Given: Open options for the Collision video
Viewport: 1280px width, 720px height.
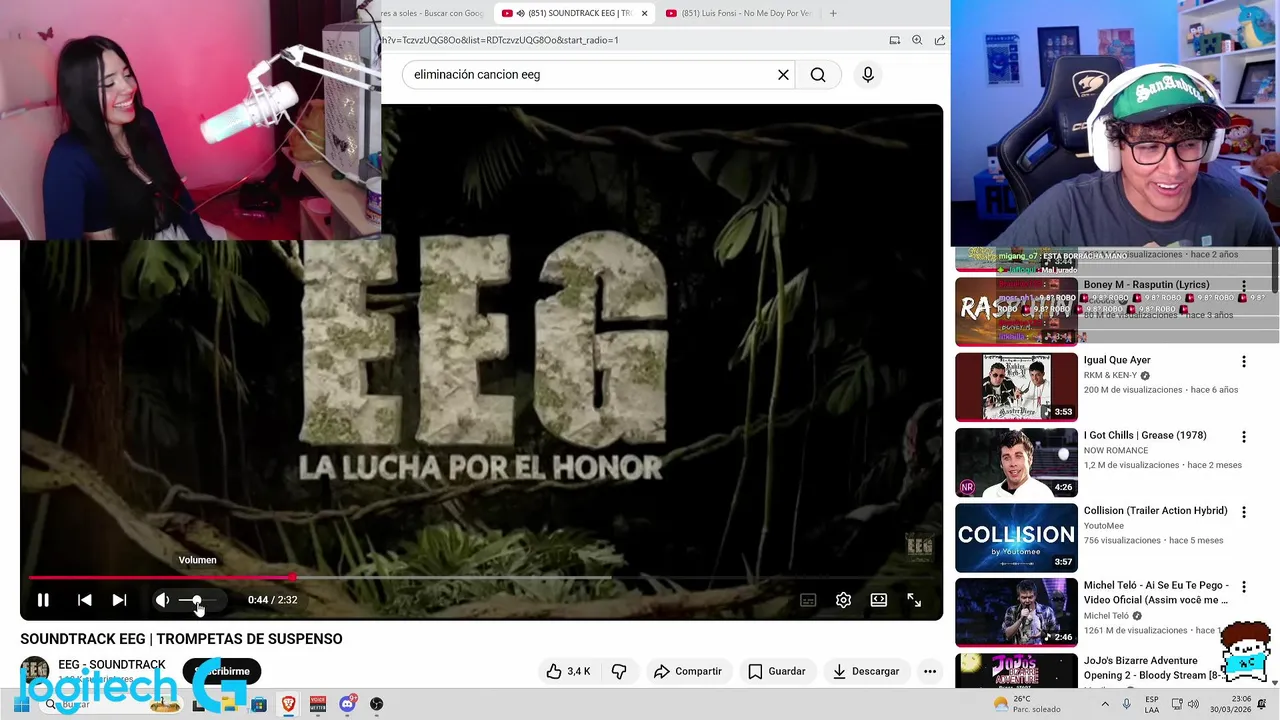Looking at the screenshot, I should [1244, 512].
